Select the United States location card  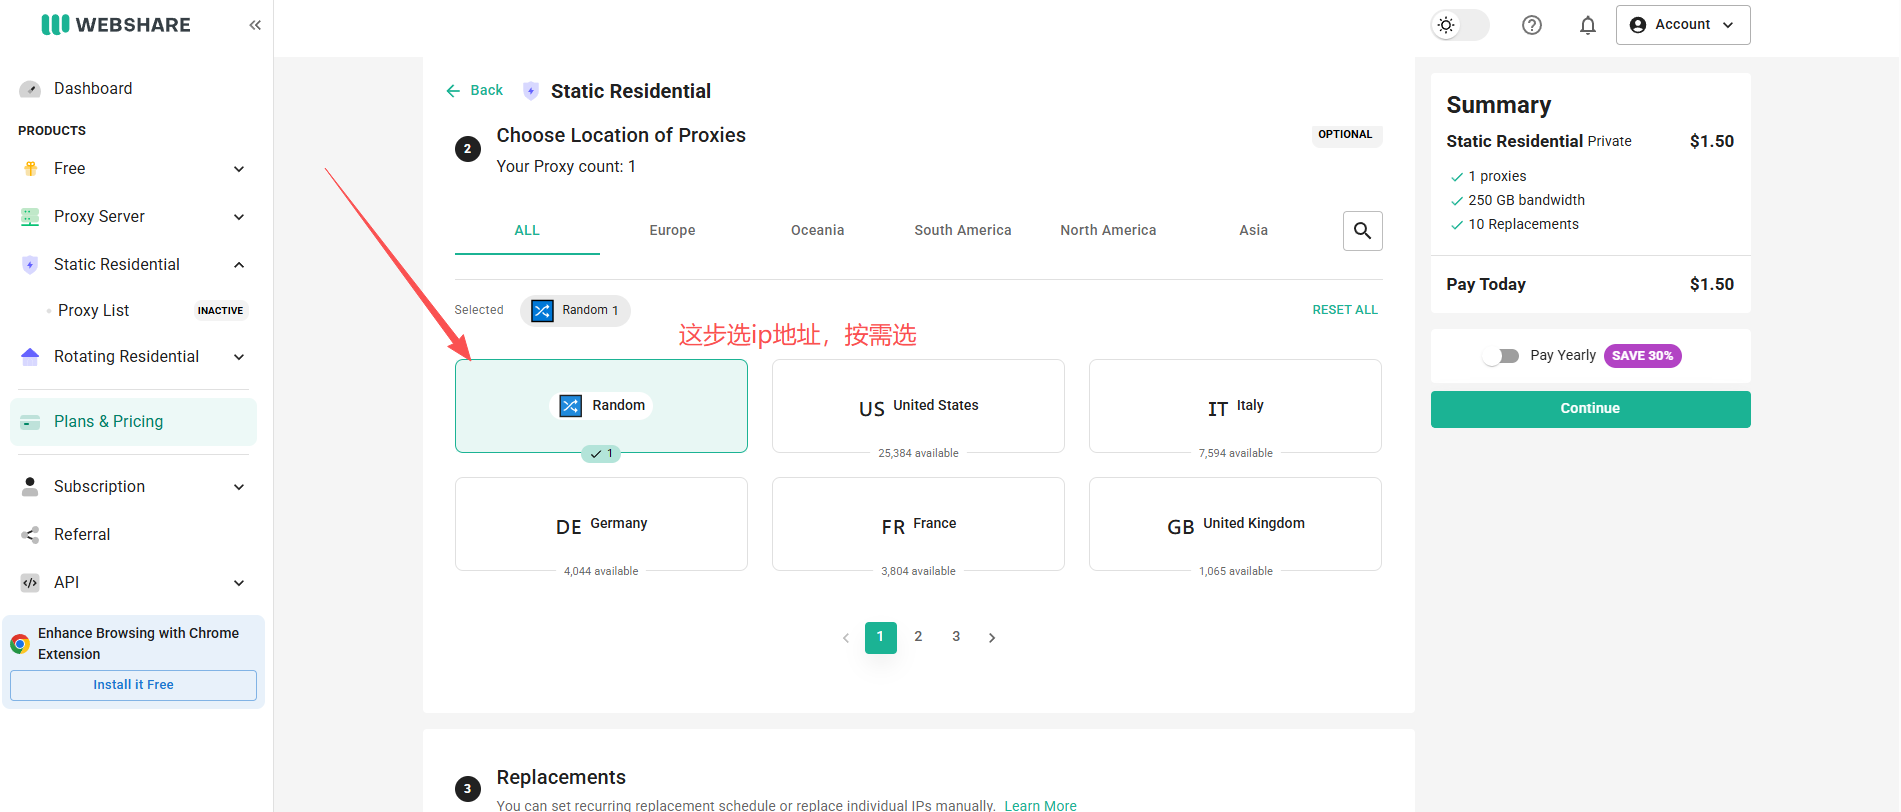click(918, 406)
